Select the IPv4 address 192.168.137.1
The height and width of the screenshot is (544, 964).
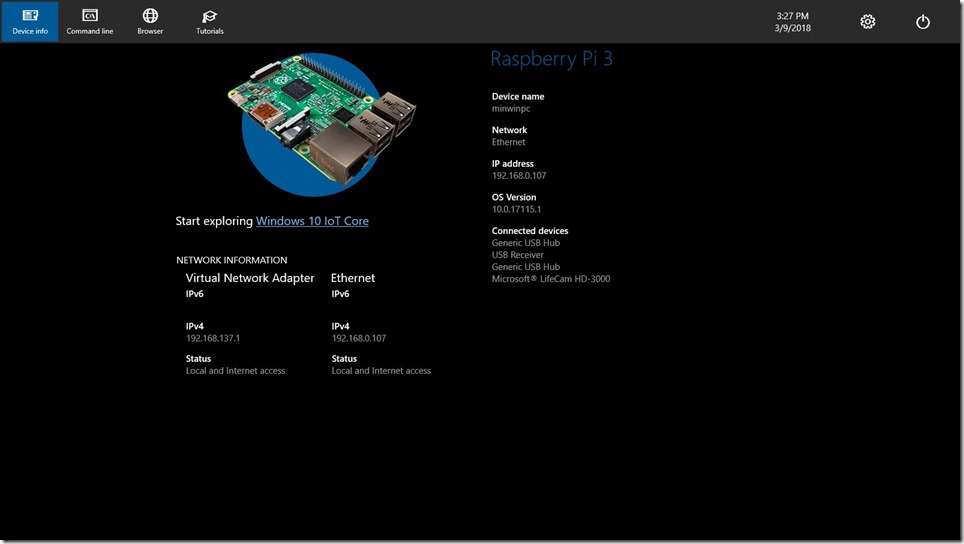tap(213, 338)
